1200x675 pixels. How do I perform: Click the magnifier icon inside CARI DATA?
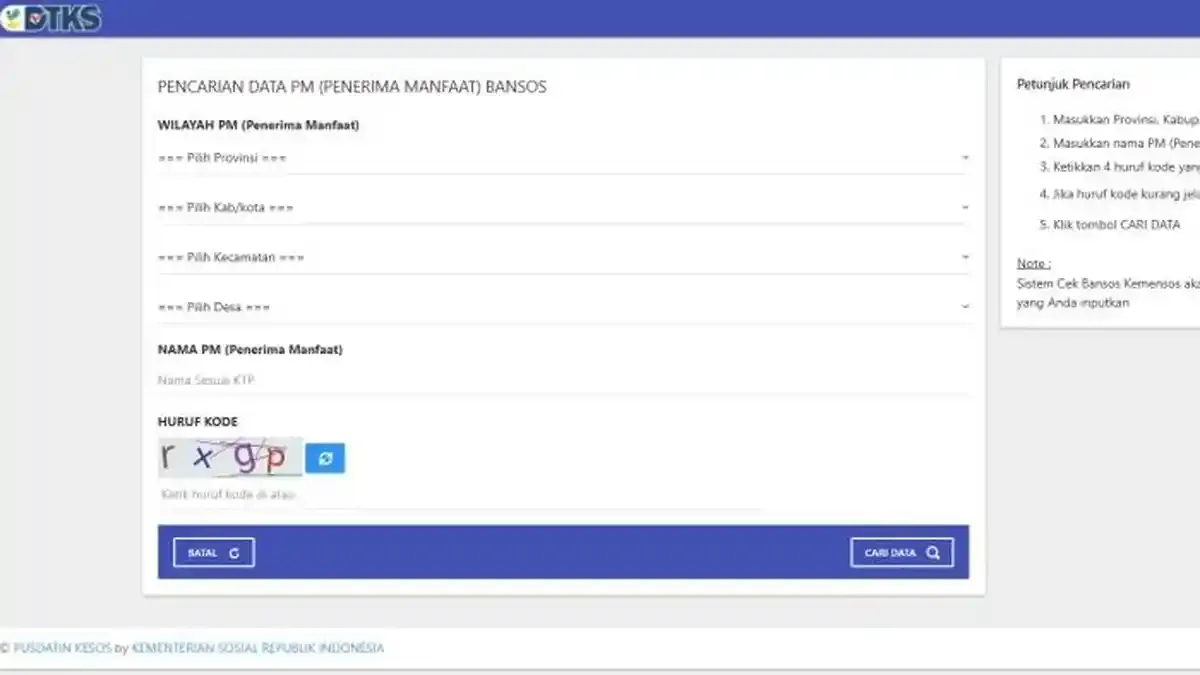point(932,551)
